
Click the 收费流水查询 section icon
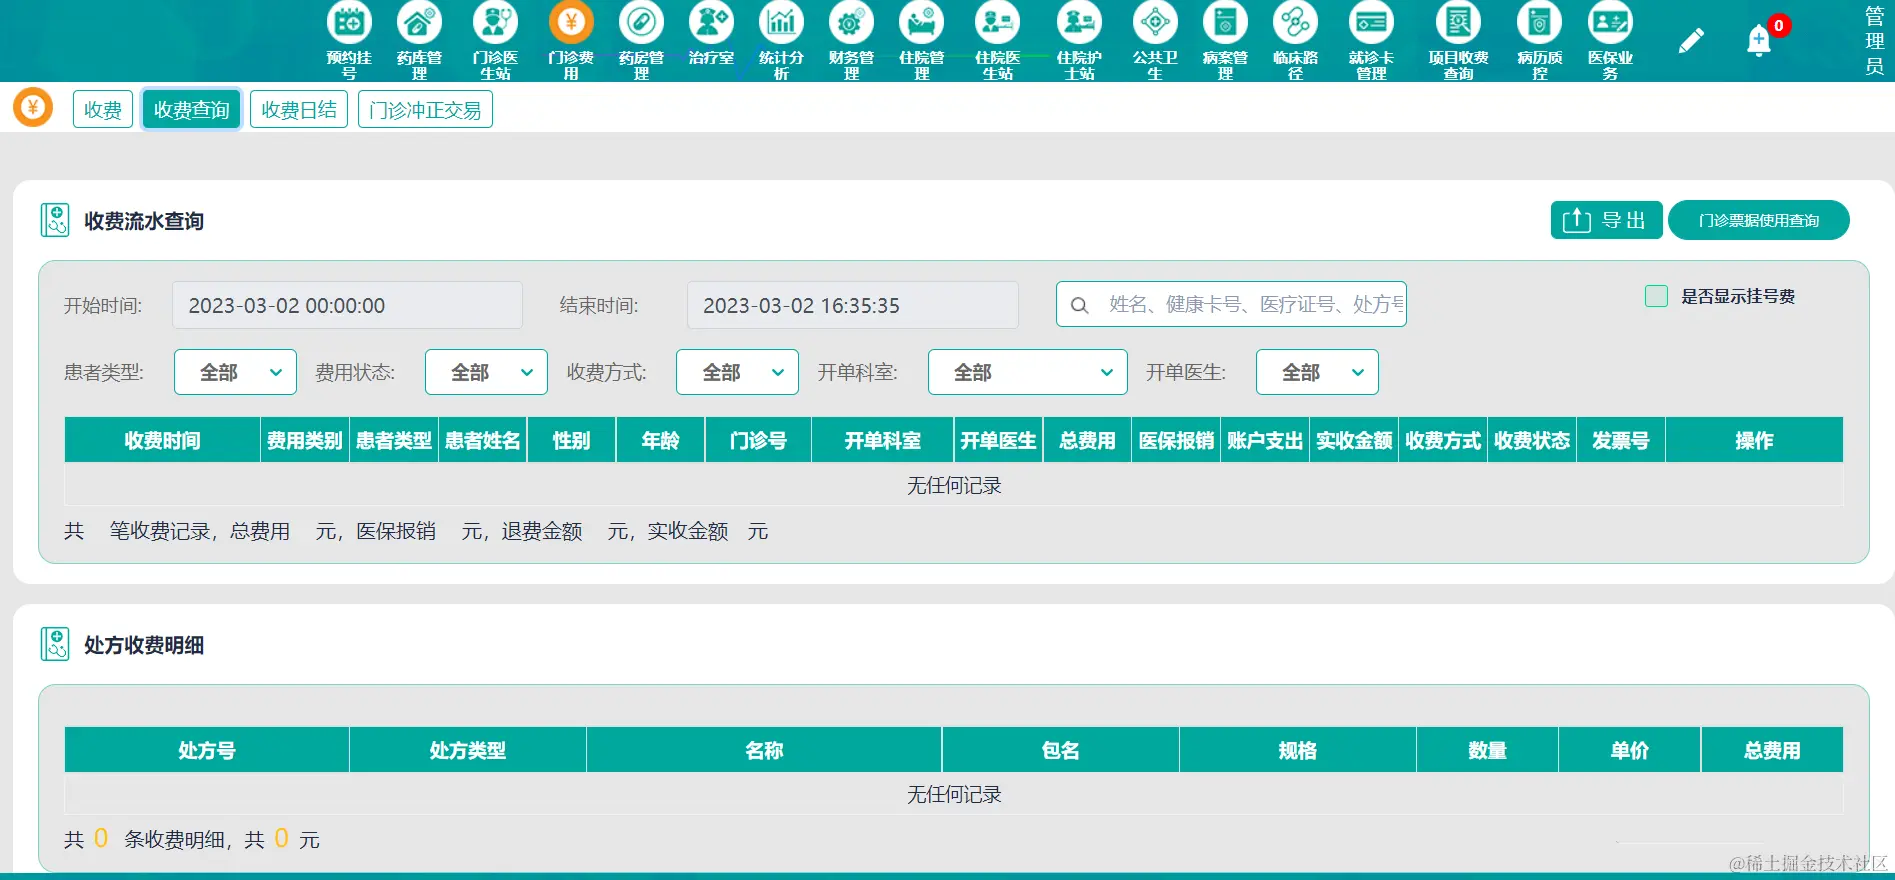(x=55, y=220)
